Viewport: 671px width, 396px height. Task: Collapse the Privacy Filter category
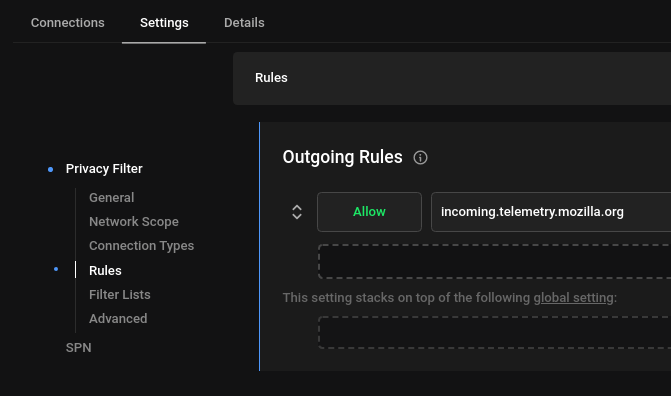(104, 169)
